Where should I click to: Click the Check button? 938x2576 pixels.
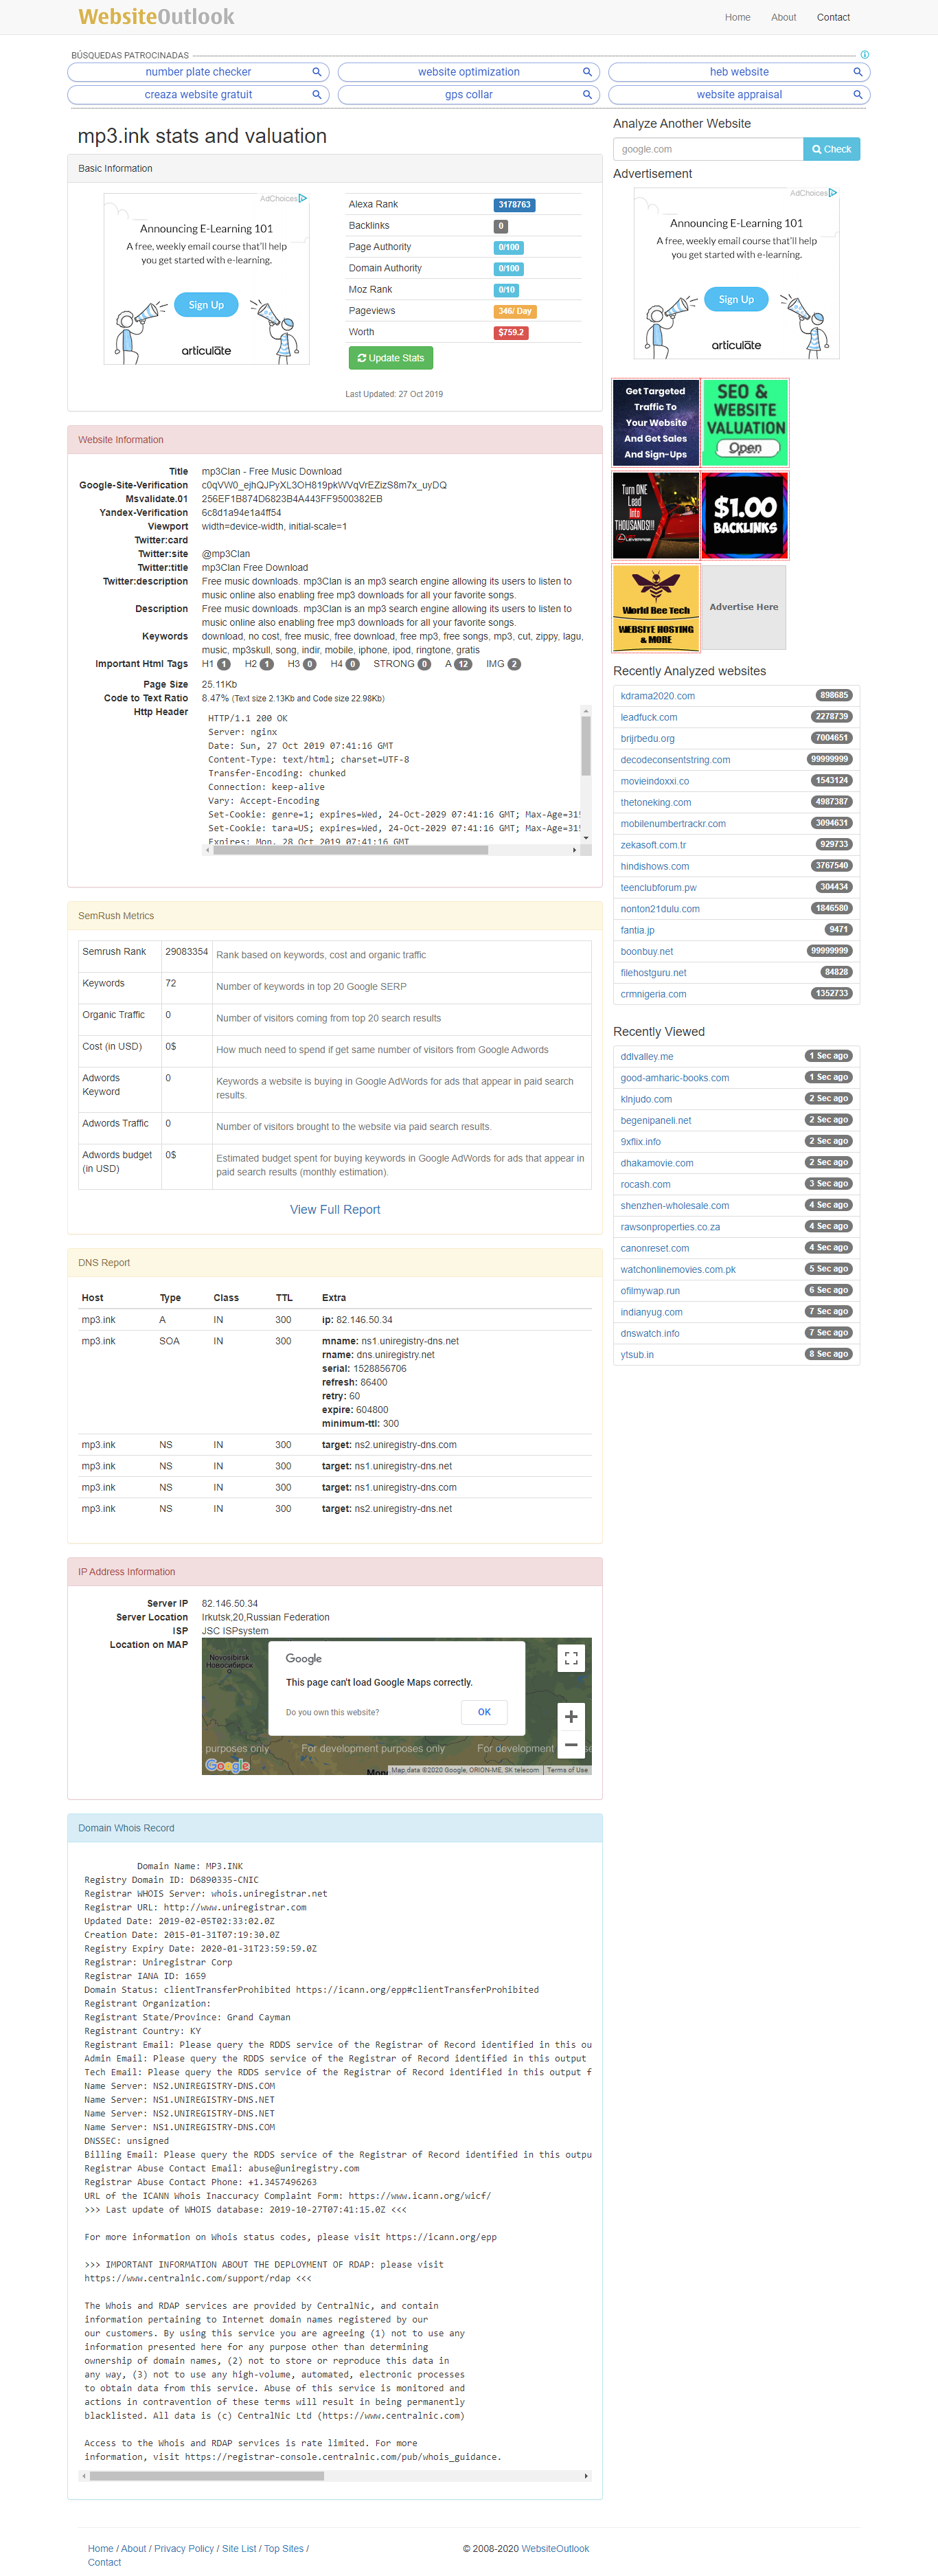831,149
